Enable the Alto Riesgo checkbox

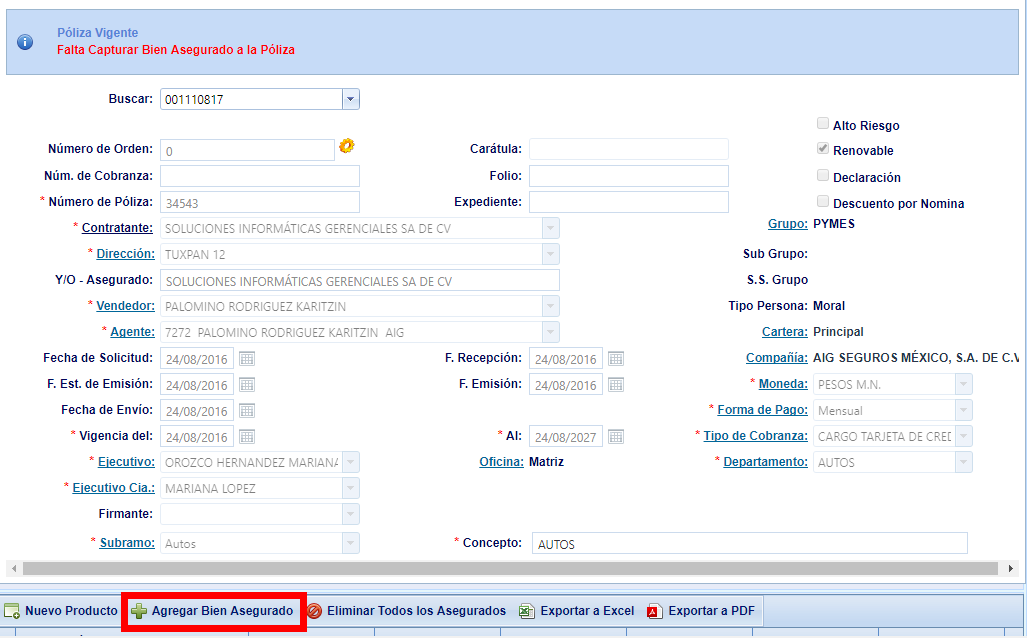822,124
